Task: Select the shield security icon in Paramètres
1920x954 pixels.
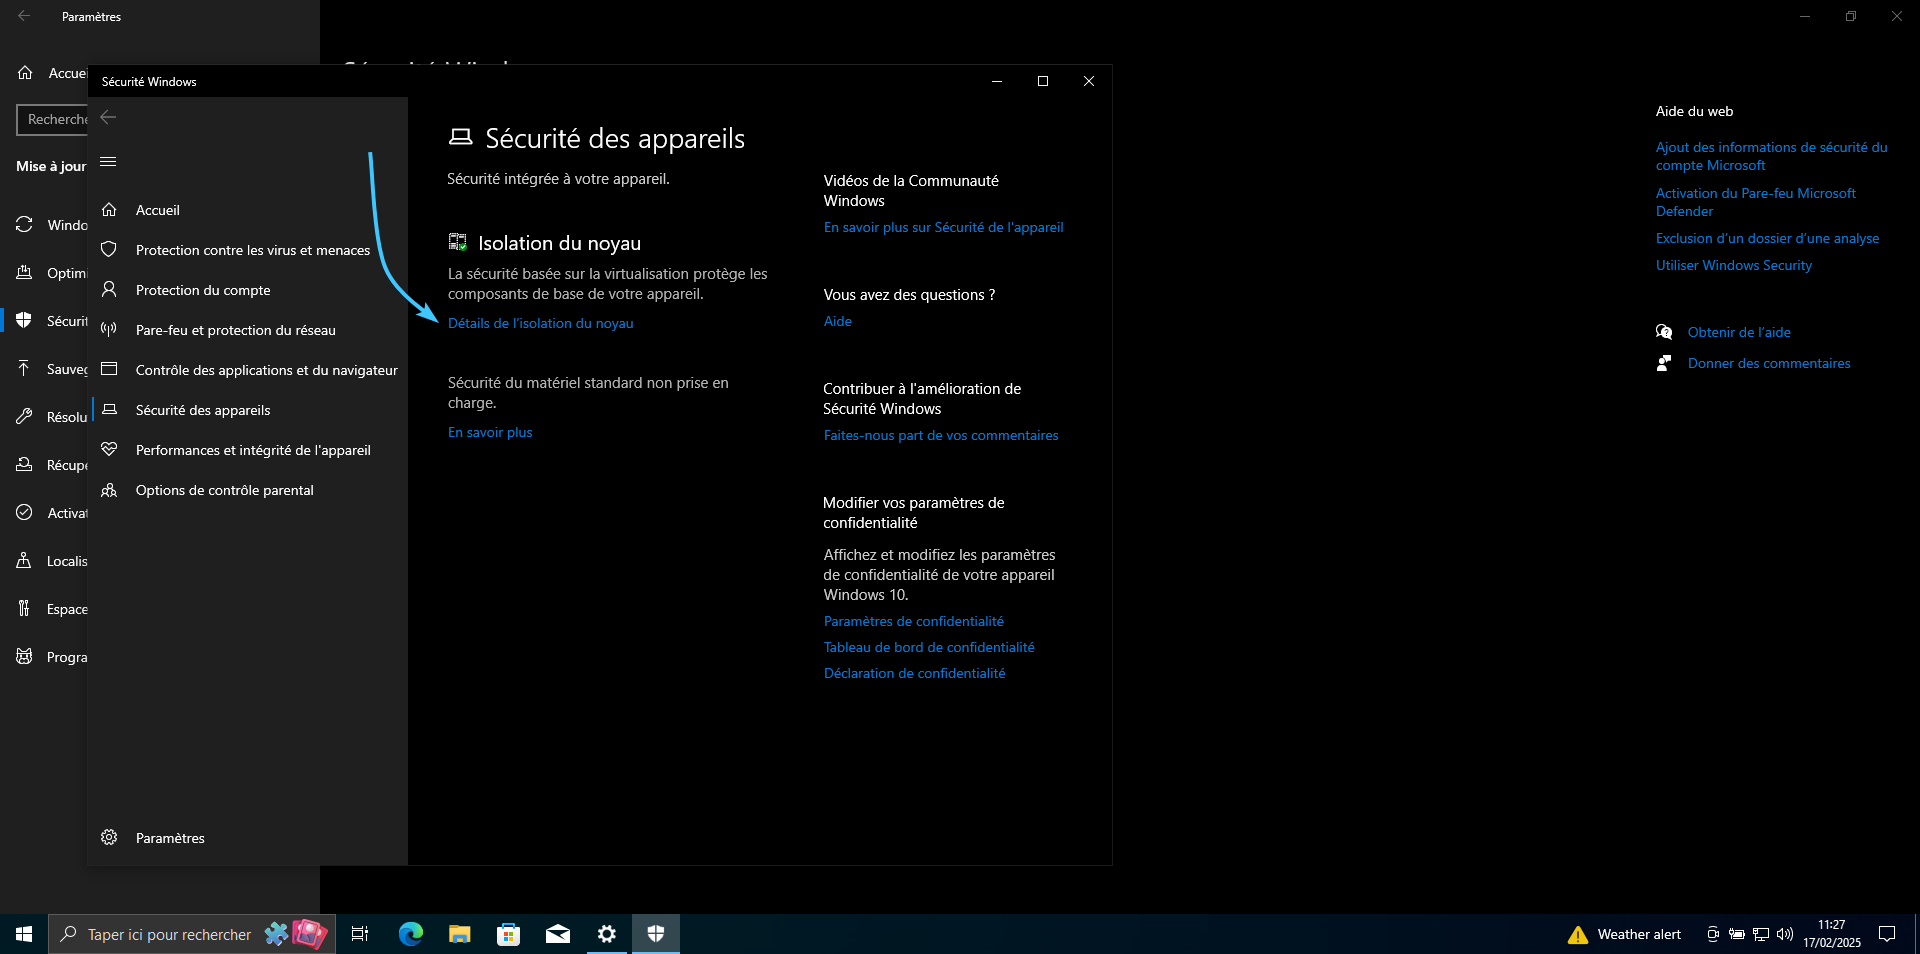Action: [x=24, y=320]
